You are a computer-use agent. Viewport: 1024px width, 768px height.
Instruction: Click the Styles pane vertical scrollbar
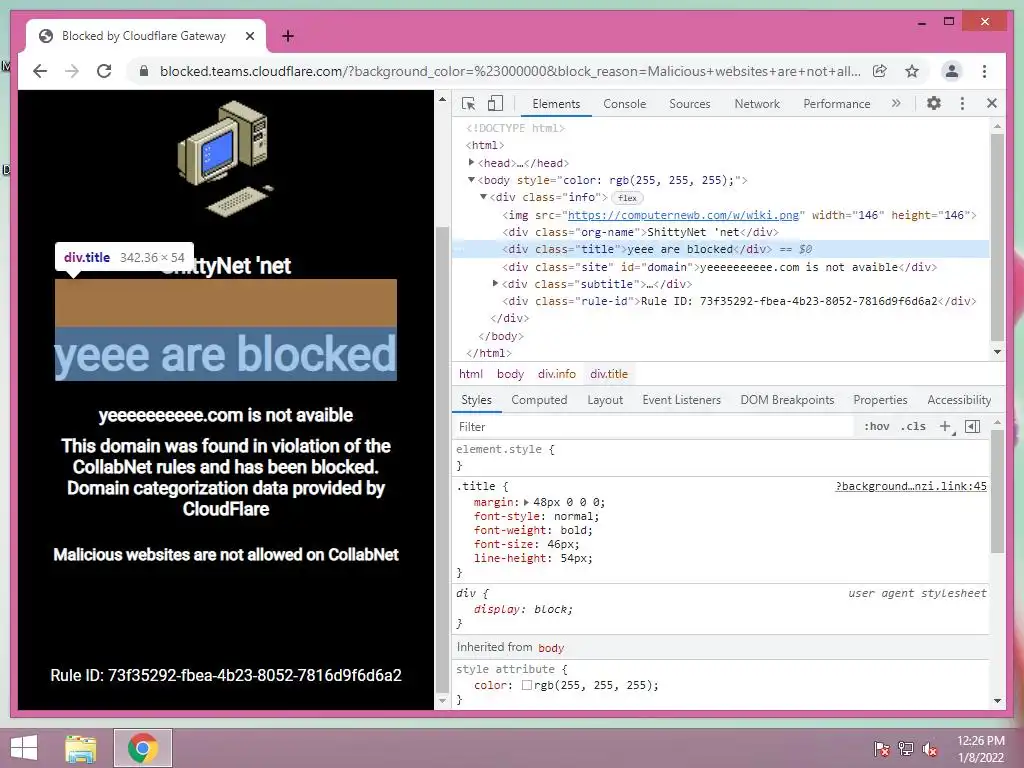pos(997,492)
